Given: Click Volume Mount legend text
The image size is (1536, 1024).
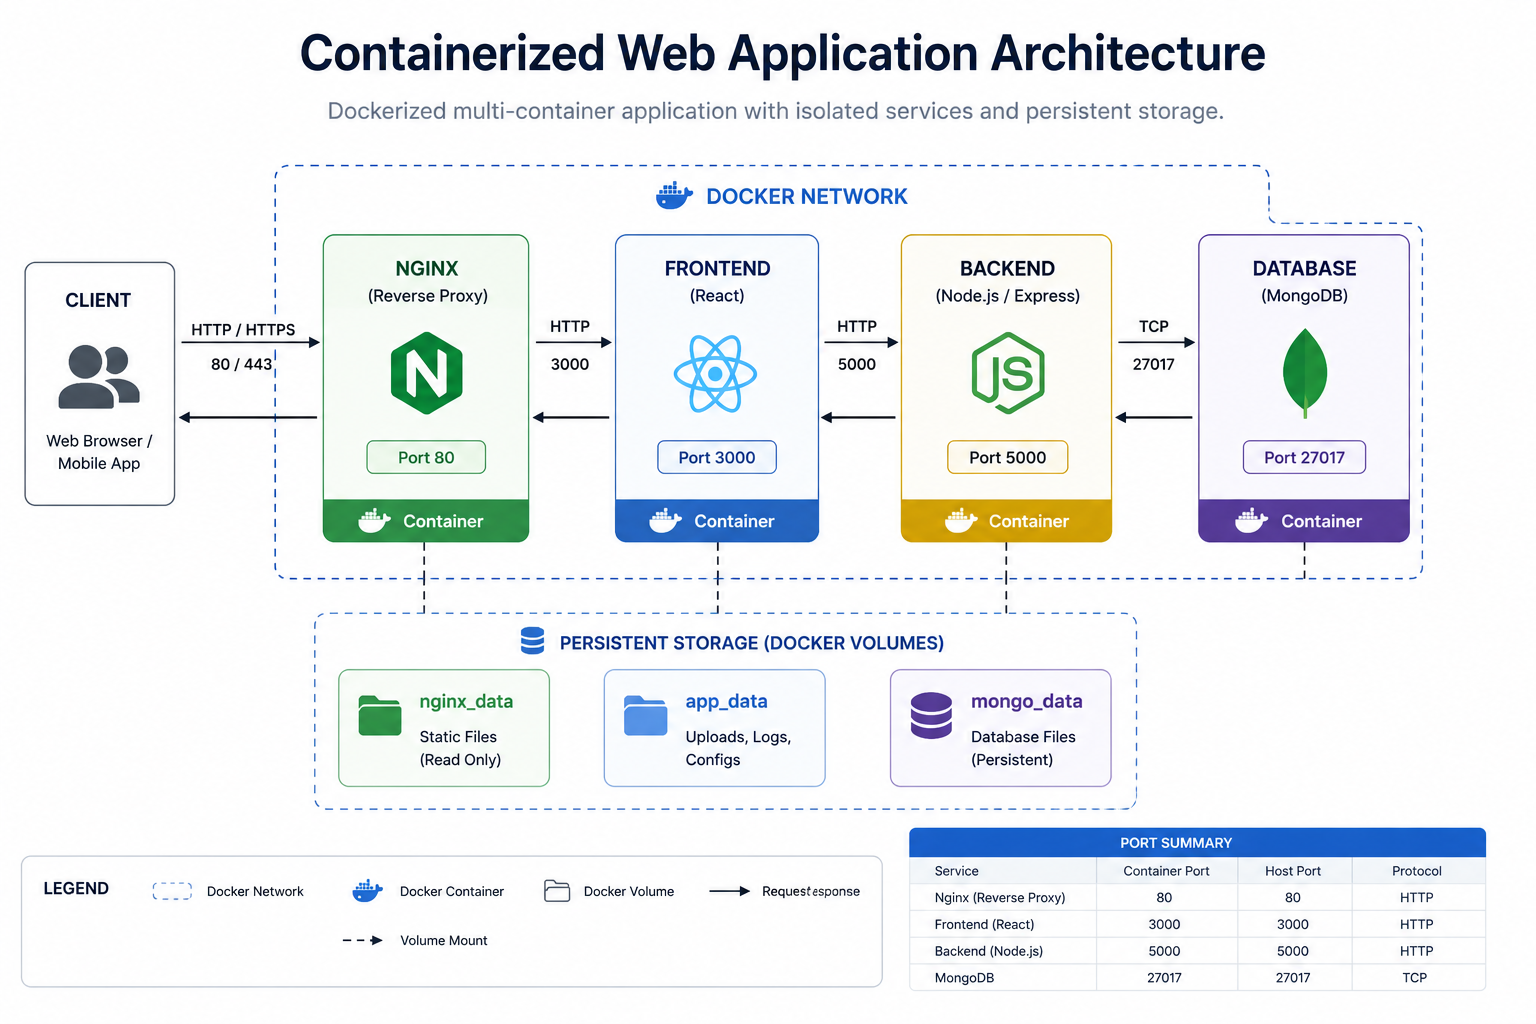Looking at the screenshot, I should tap(444, 940).
